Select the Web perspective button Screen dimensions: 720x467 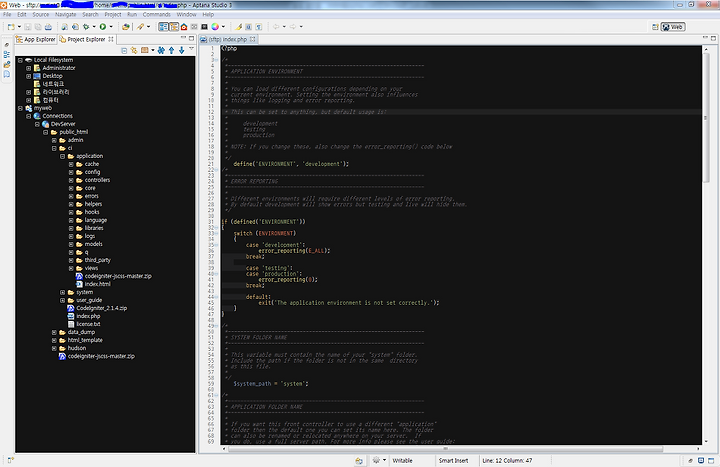point(673,27)
